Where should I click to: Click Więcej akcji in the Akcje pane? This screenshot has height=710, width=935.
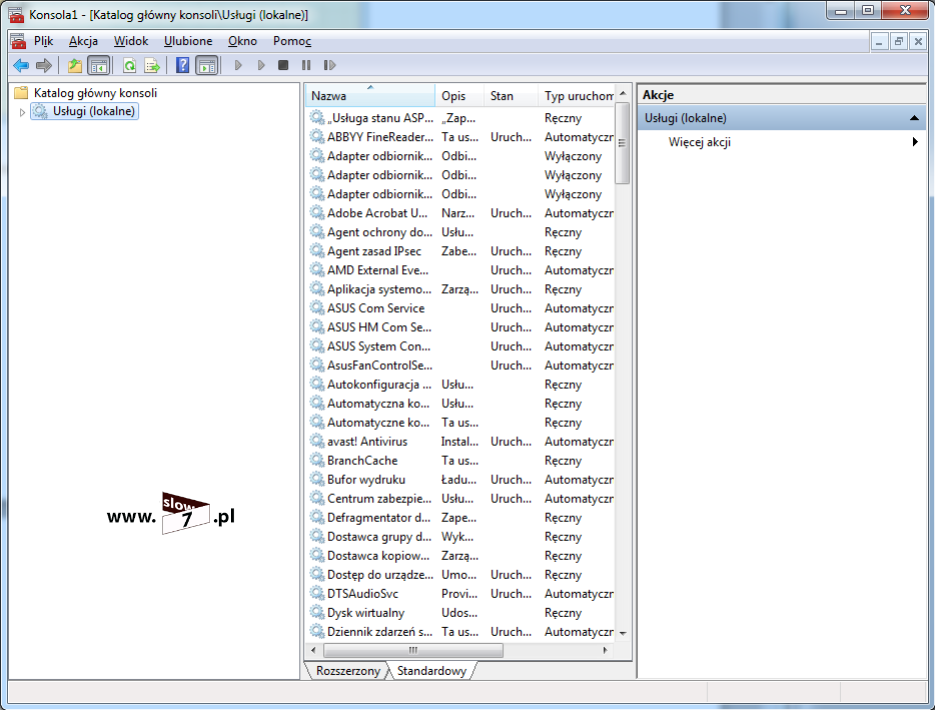pyautogui.click(x=699, y=142)
